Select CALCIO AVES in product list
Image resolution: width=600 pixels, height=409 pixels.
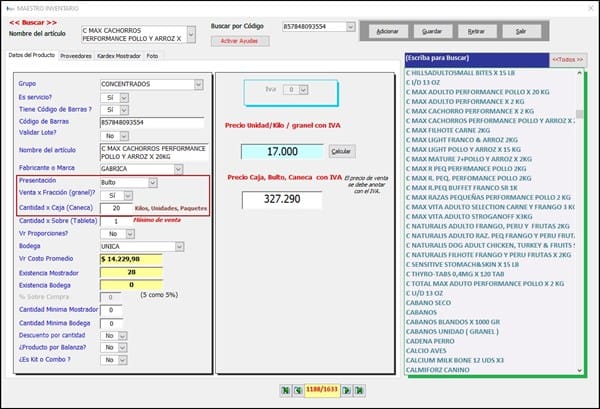[x=426, y=350]
